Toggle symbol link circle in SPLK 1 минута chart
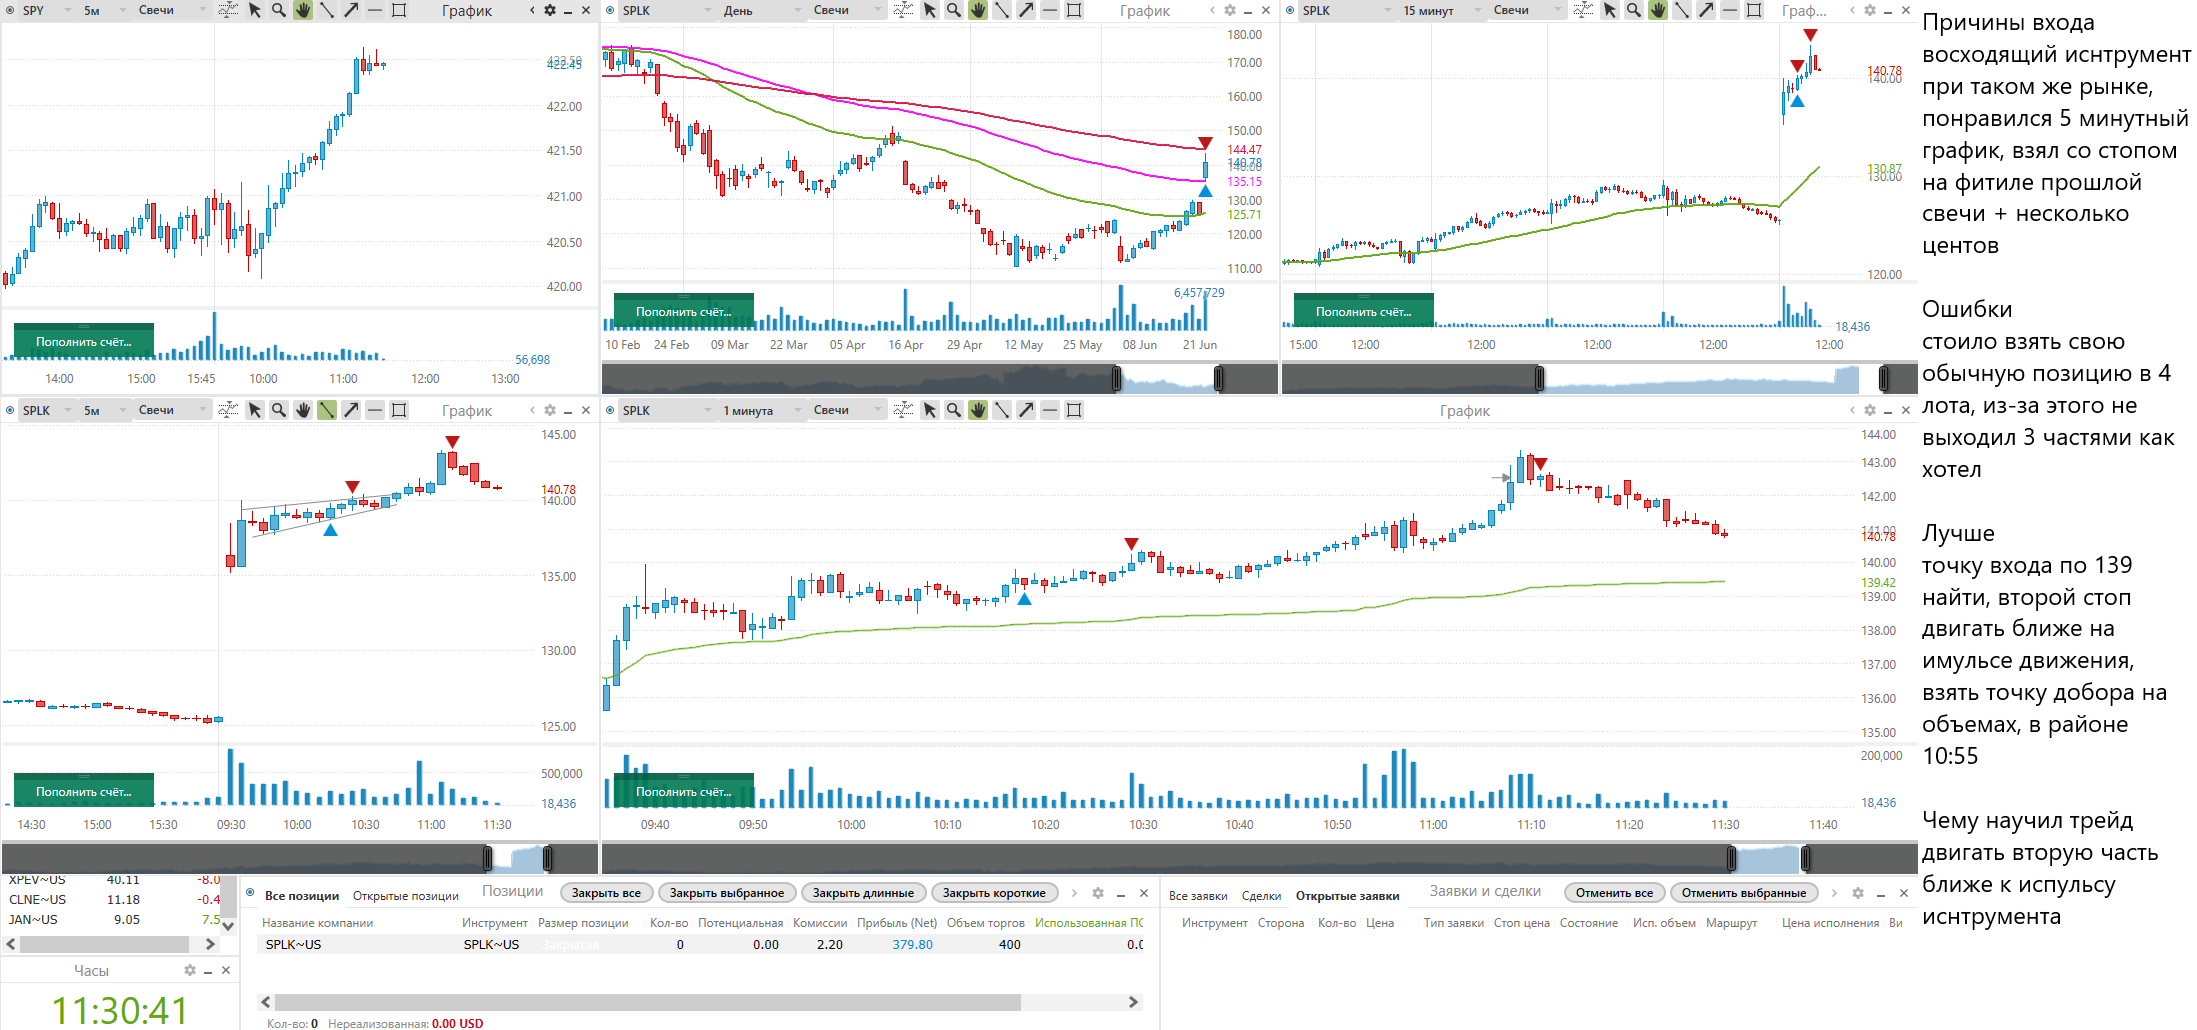2197x1030 pixels. (x=610, y=410)
